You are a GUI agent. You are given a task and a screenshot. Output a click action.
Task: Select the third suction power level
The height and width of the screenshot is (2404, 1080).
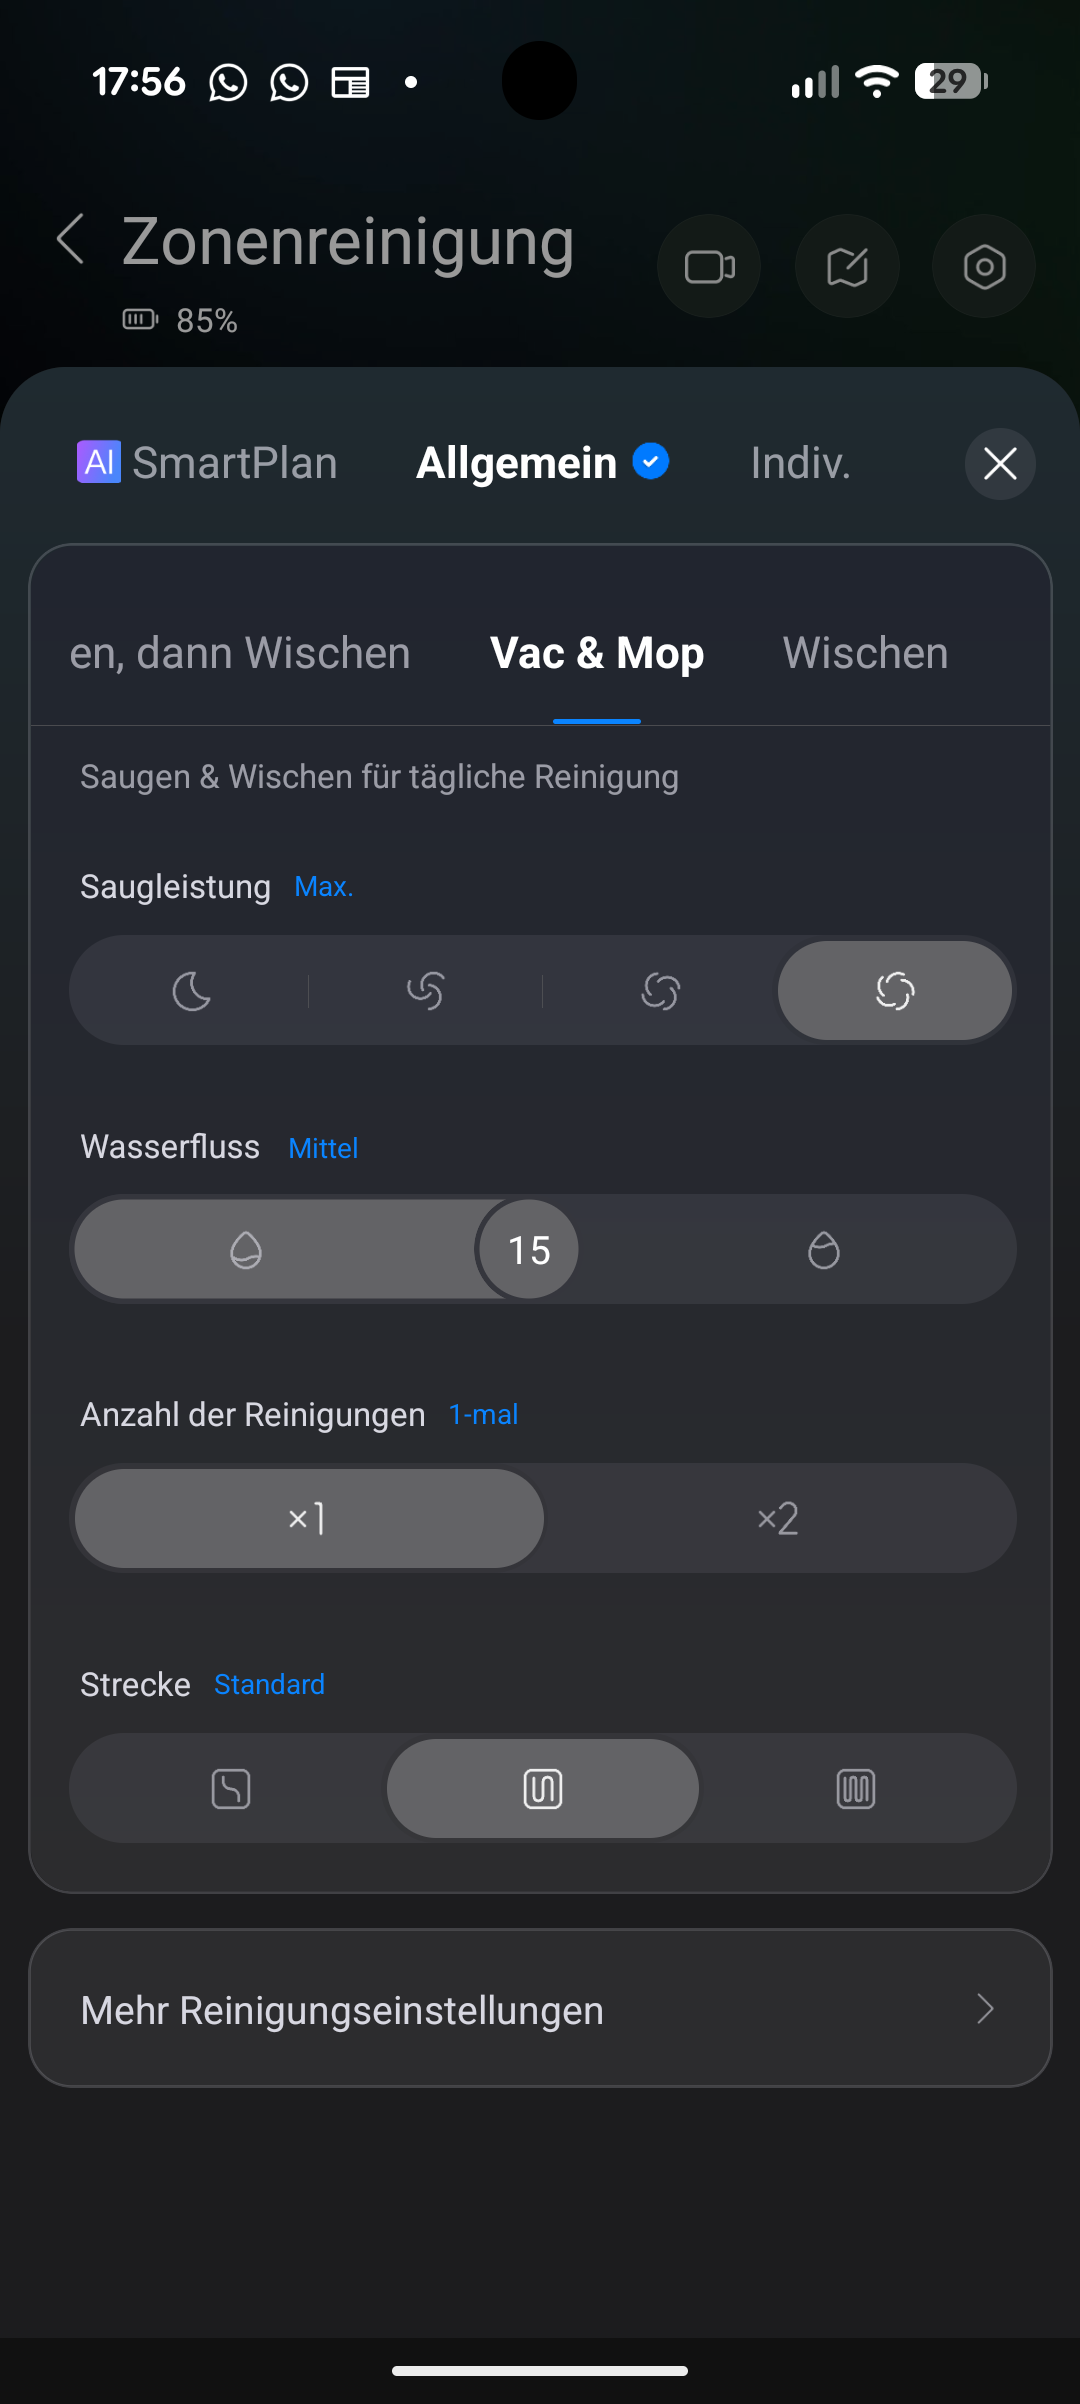(660, 992)
